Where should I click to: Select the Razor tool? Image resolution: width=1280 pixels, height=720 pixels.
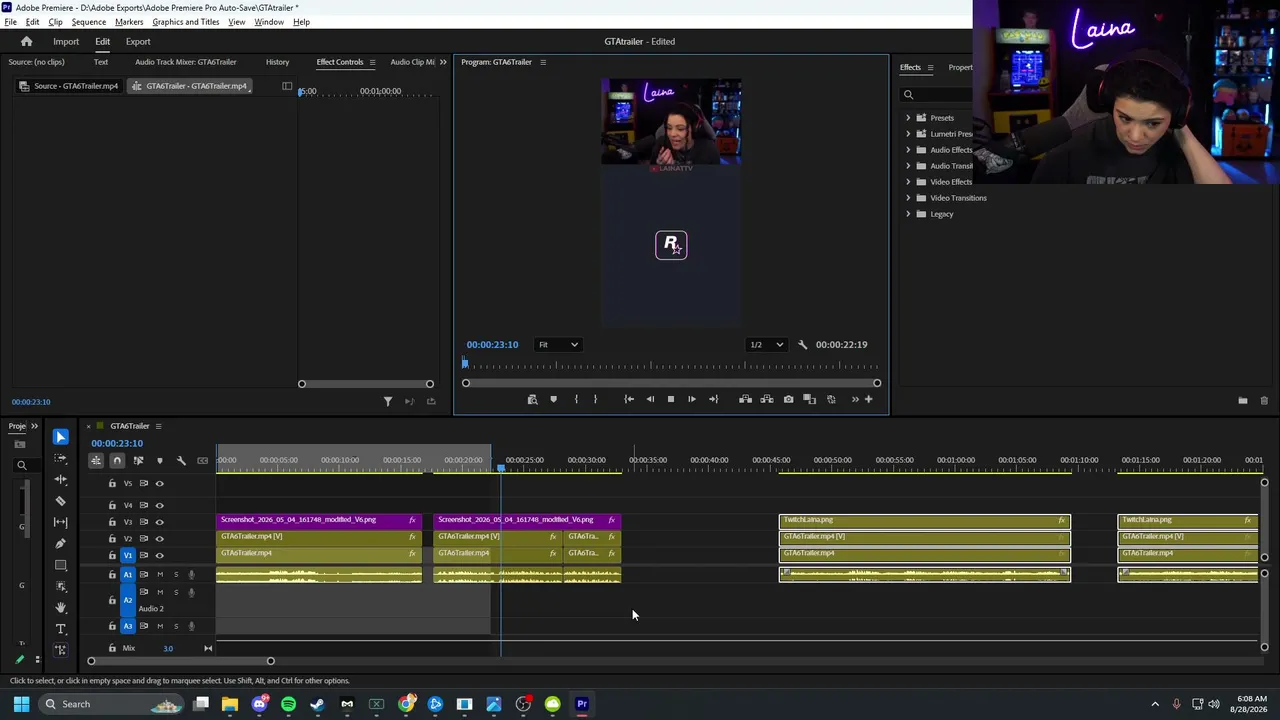pyautogui.click(x=60, y=501)
